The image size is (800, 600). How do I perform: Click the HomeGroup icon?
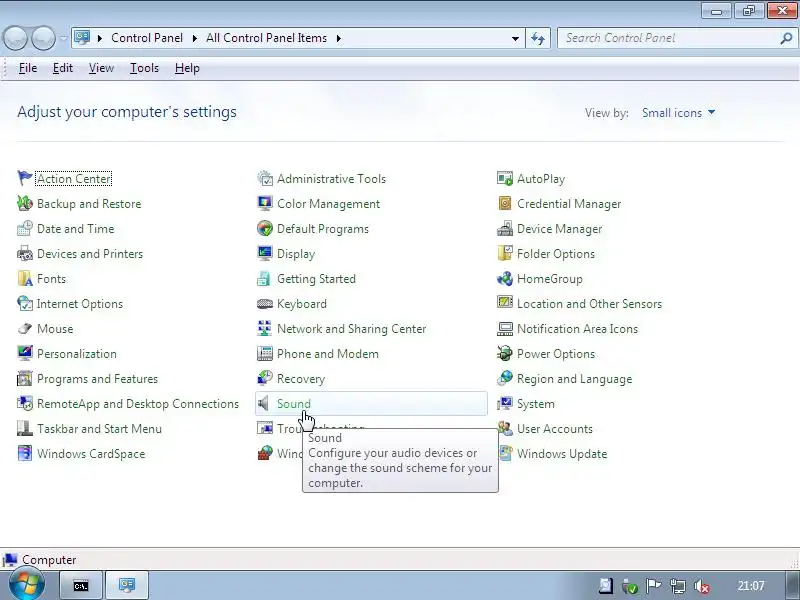pos(505,278)
